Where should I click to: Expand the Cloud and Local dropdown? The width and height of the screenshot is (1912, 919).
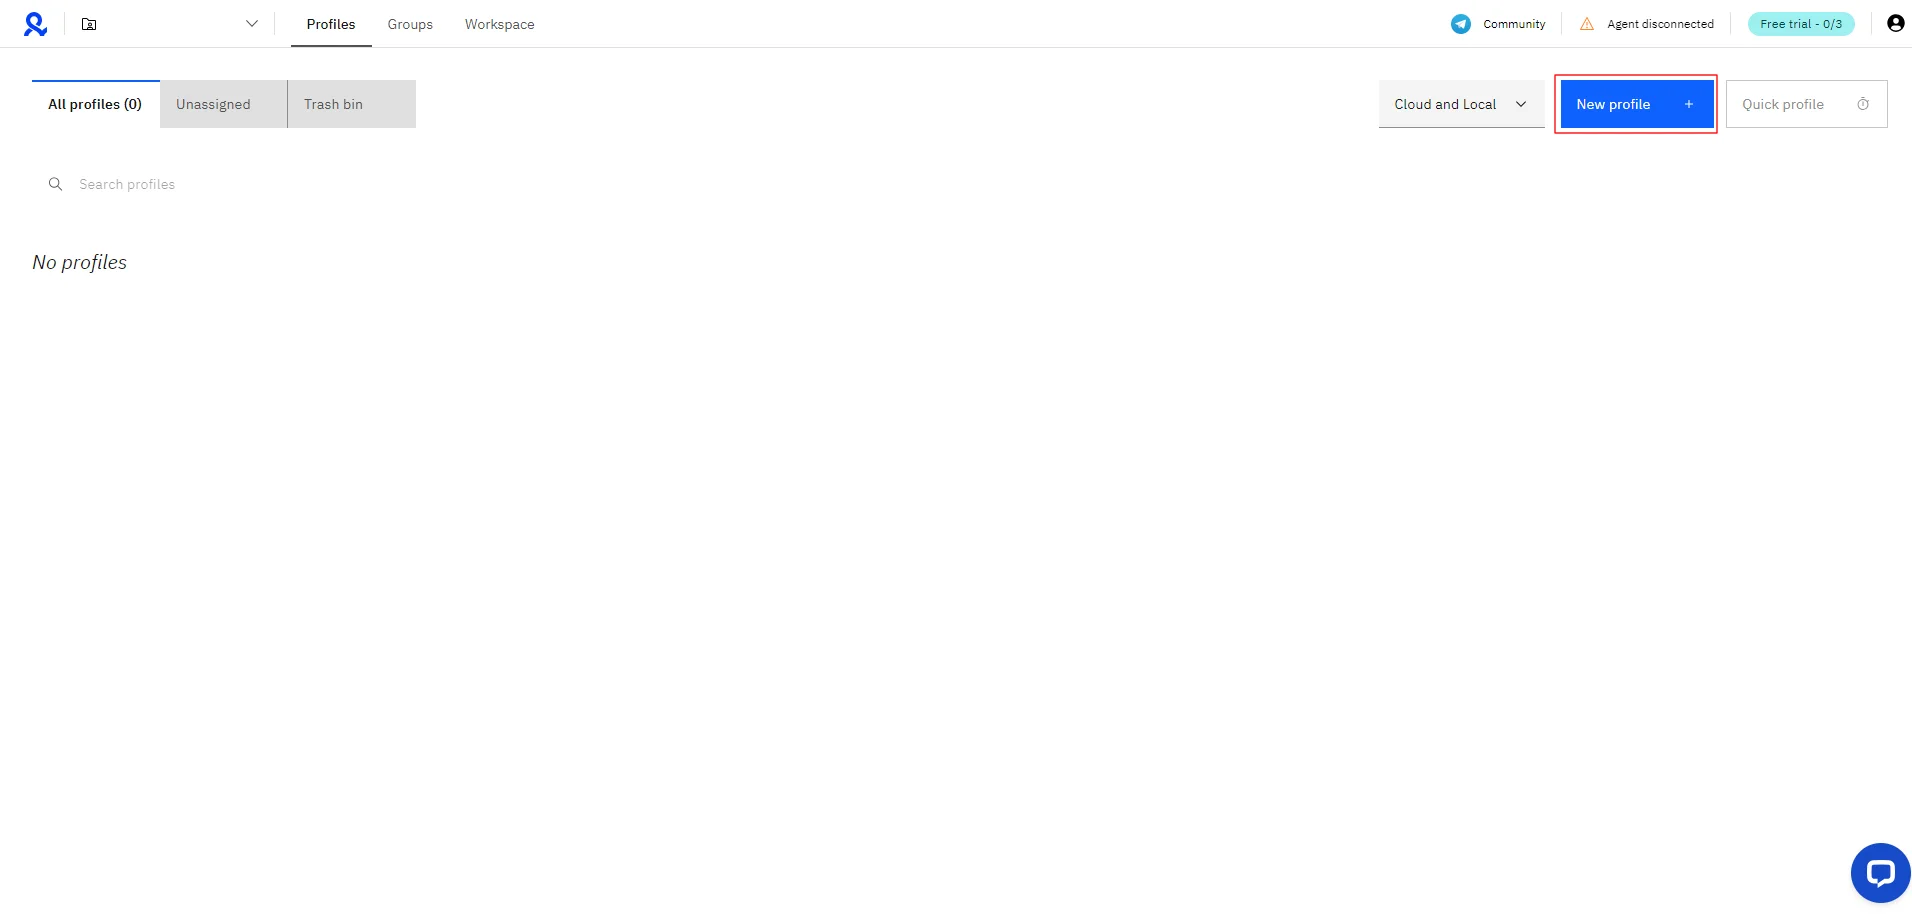1461,104
